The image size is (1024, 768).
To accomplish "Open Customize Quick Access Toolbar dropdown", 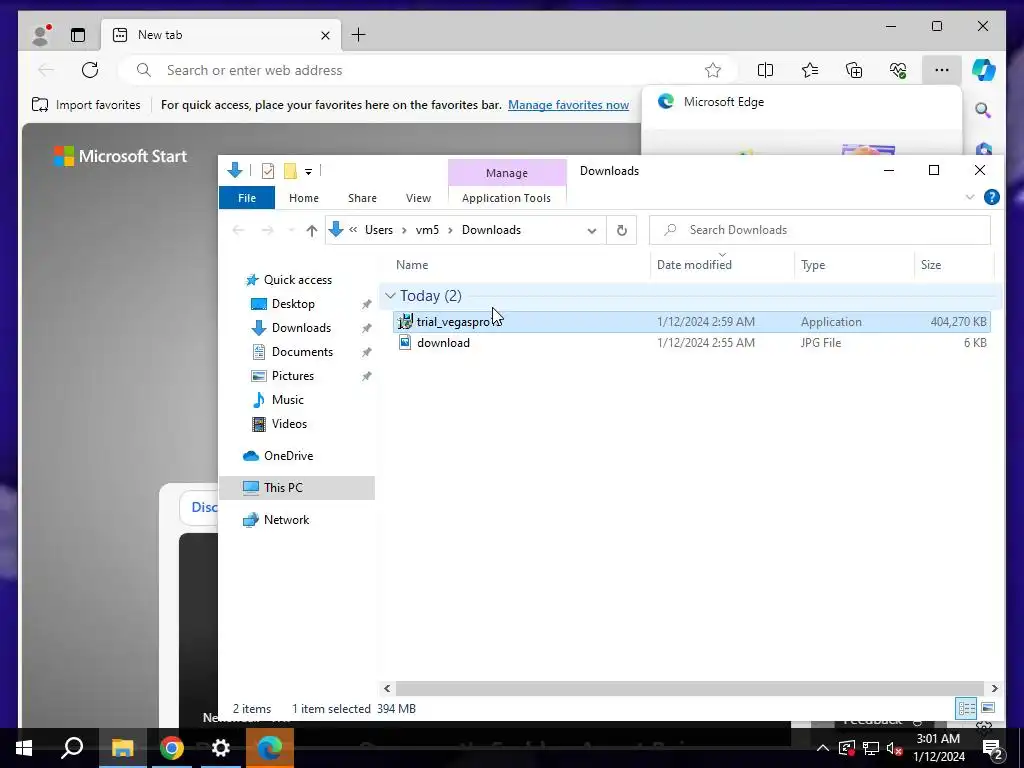I will (x=308, y=172).
